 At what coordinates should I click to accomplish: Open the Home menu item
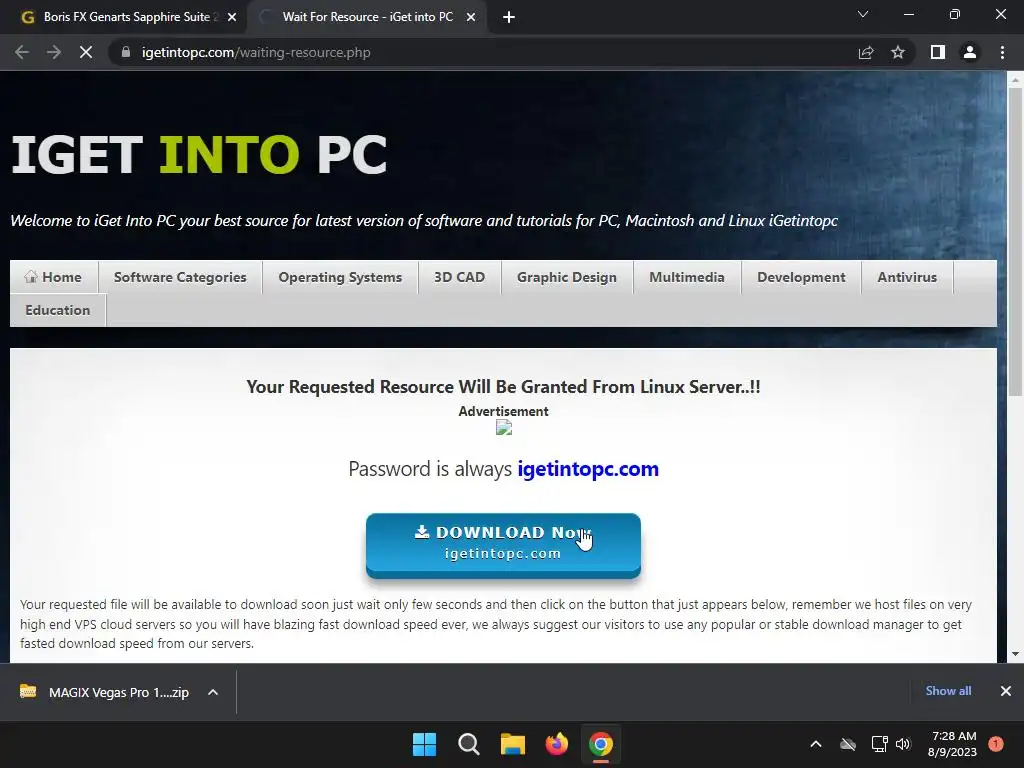pyautogui.click(x=54, y=277)
